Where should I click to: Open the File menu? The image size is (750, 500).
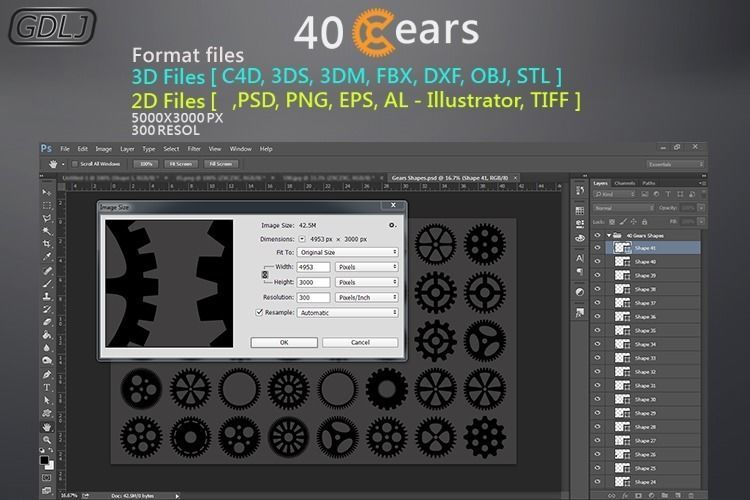pos(65,149)
